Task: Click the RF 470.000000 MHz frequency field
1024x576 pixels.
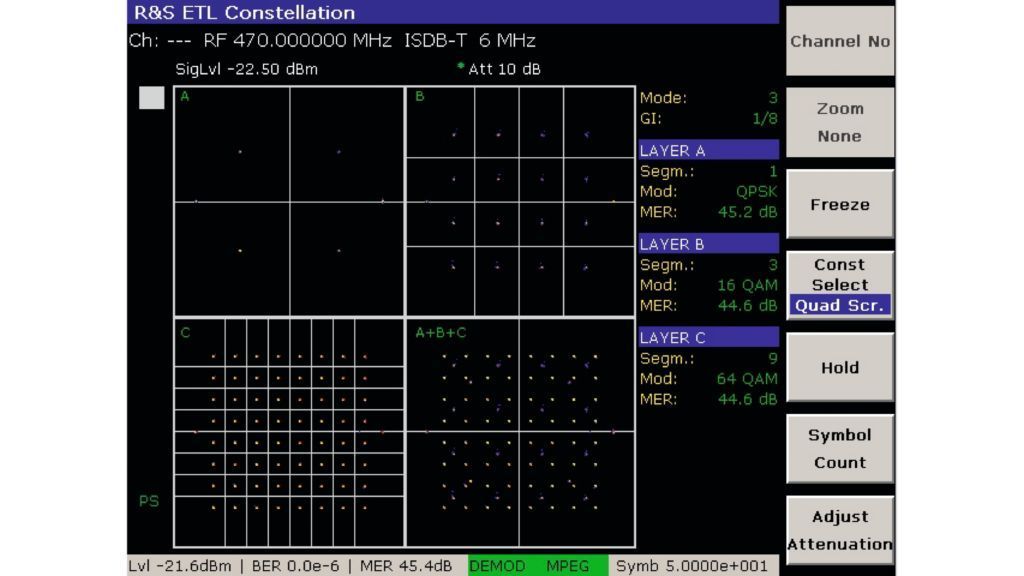Action: pyautogui.click(x=297, y=41)
